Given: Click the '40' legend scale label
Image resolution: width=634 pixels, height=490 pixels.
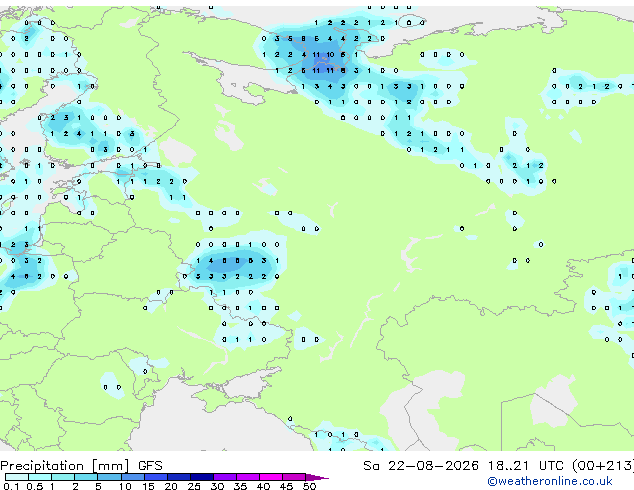Looking at the screenshot, I should (263, 486).
